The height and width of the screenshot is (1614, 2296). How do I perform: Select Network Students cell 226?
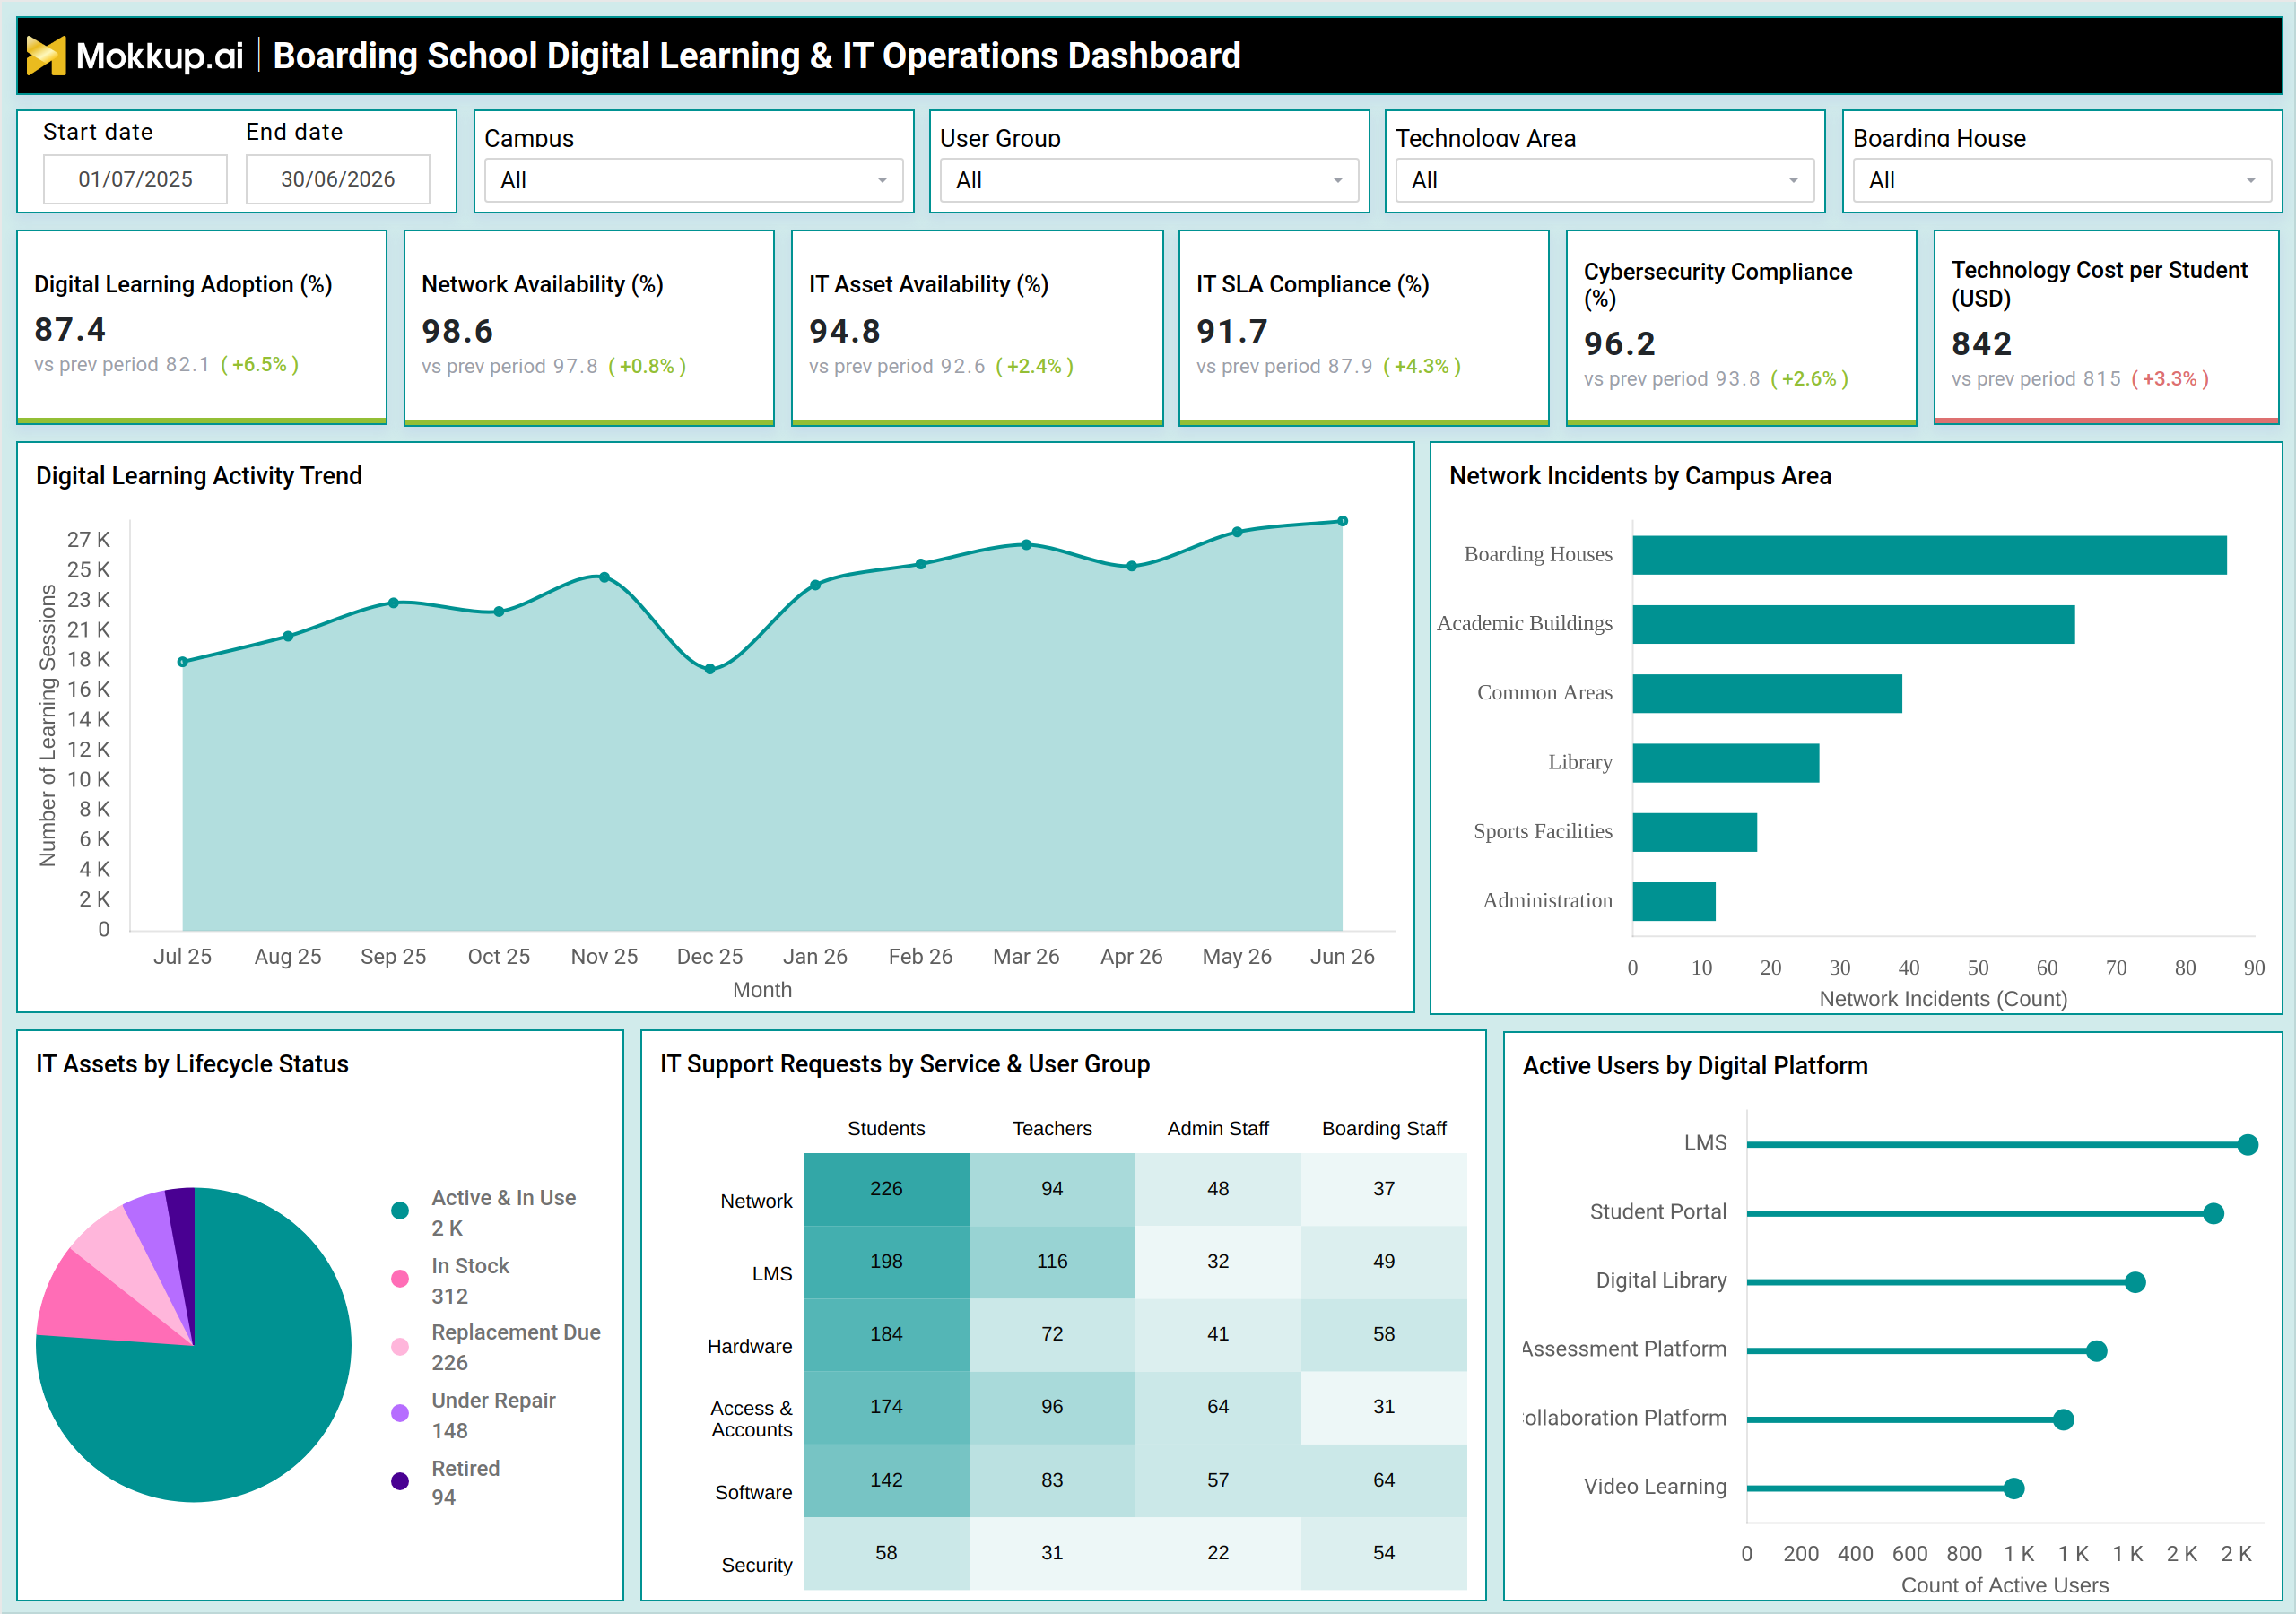886,1189
